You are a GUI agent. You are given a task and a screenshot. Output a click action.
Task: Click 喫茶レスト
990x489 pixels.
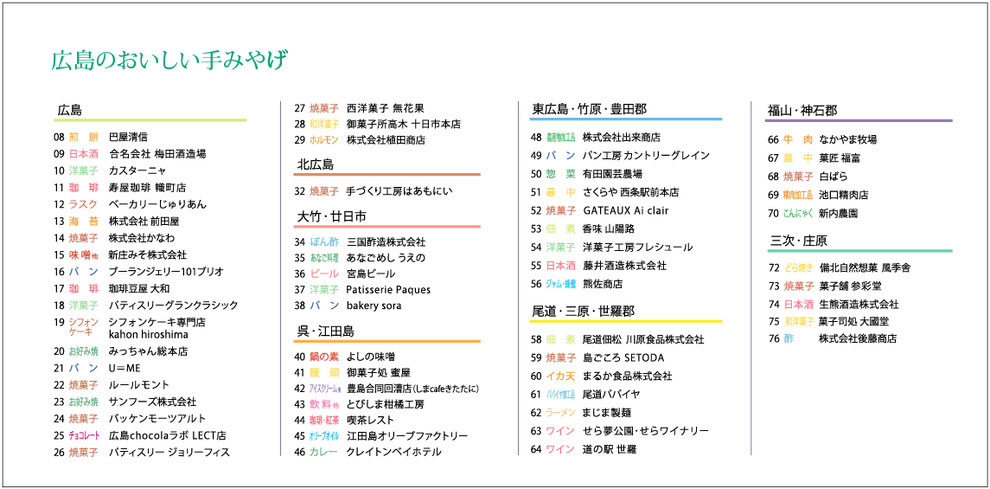click(x=370, y=420)
